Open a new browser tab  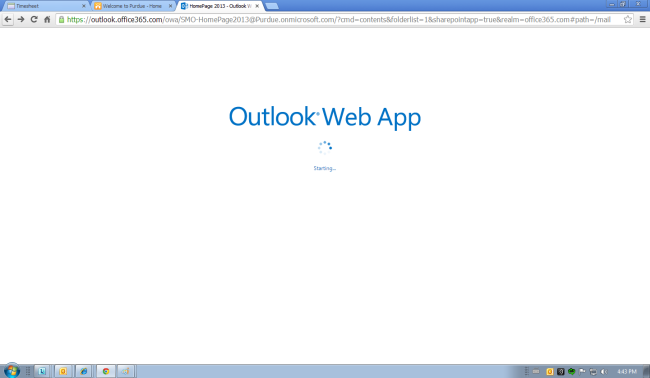point(272,6)
